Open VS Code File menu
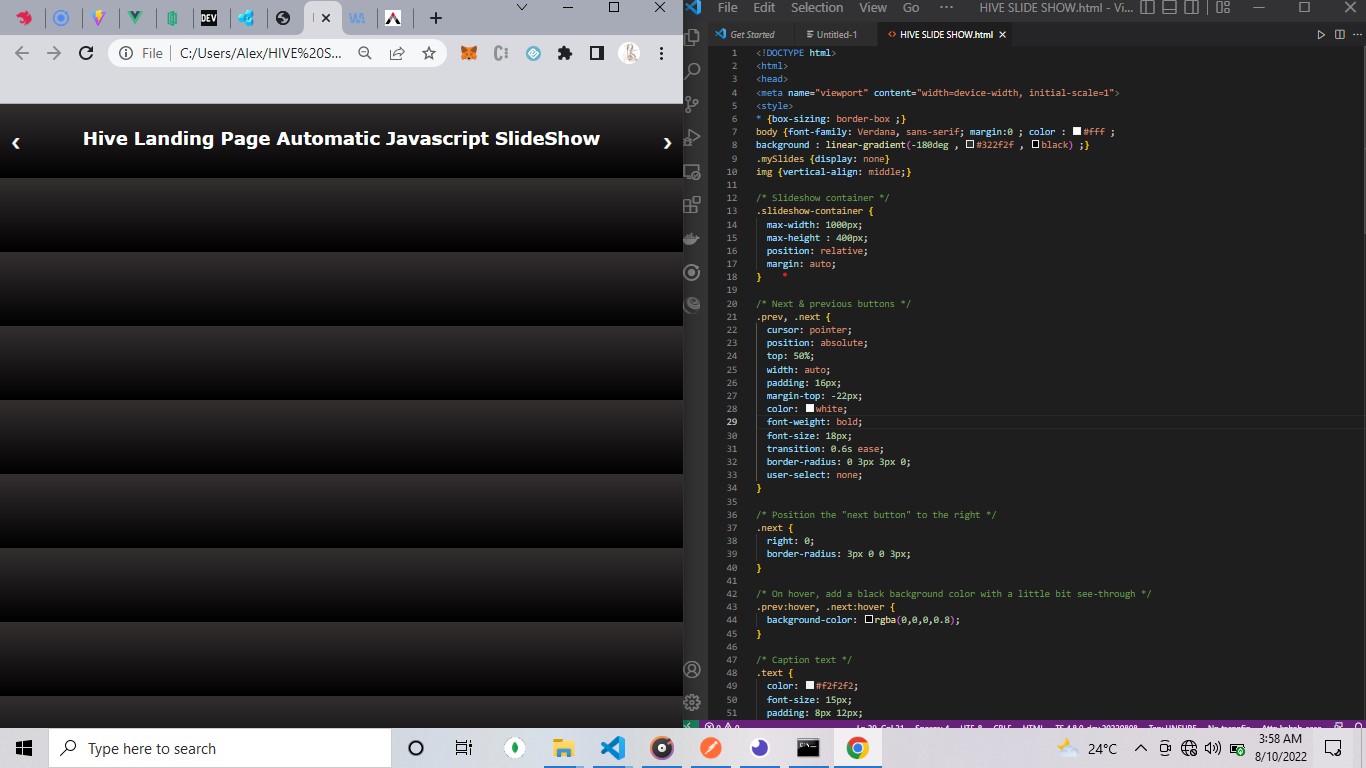The height and width of the screenshot is (768, 1366). tap(727, 7)
